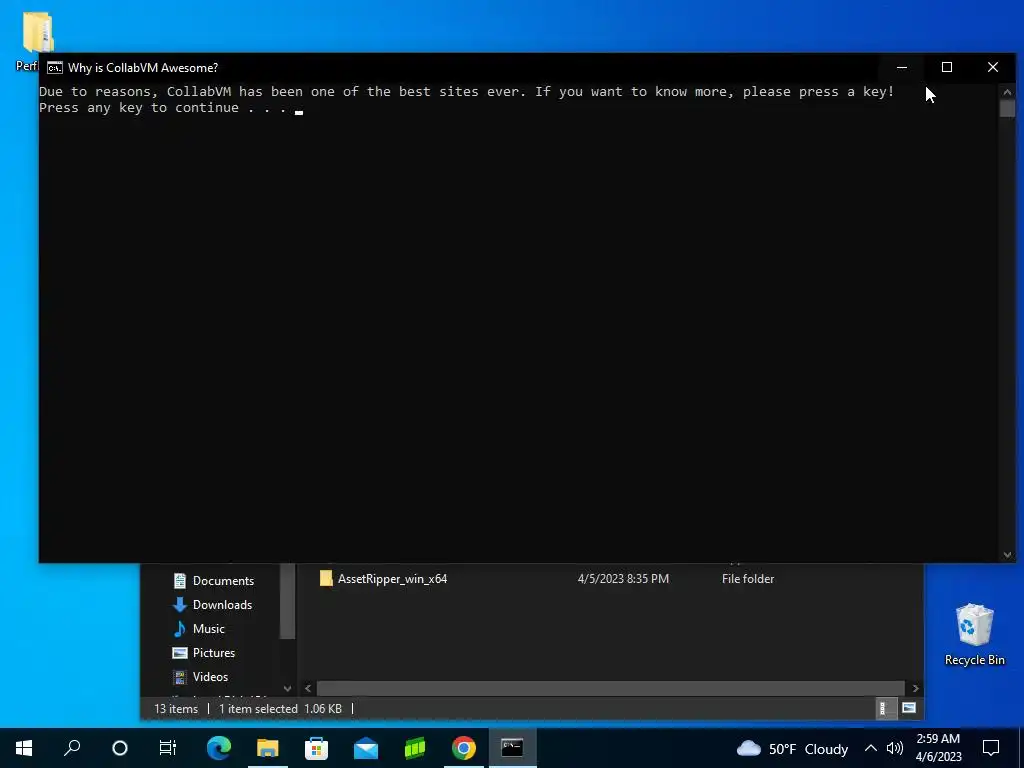Close the CollabVM console window
The height and width of the screenshot is (768, 1024).
pos(993,67)
